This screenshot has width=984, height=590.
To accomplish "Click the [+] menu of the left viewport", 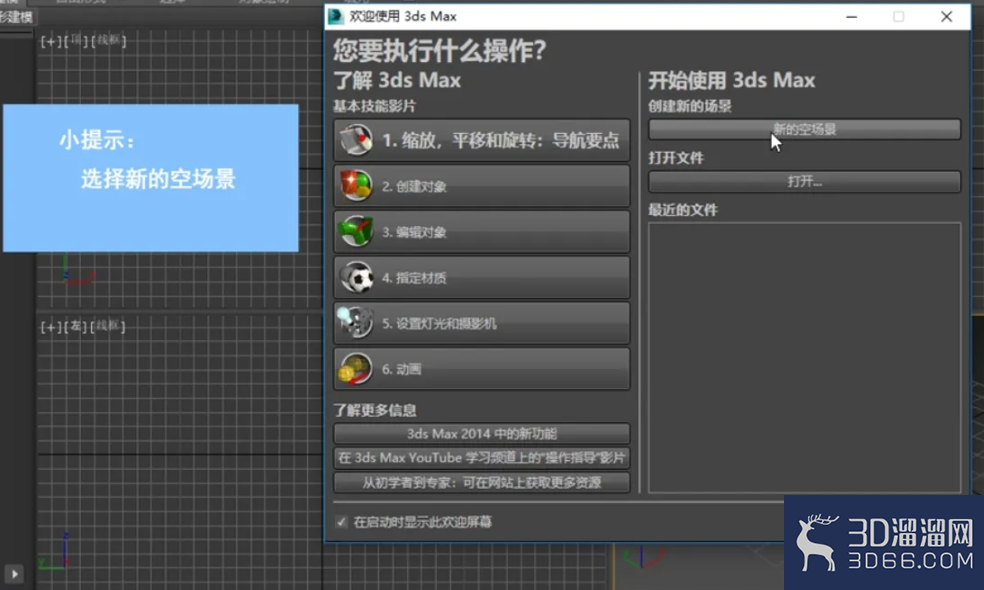I will 50,327.
